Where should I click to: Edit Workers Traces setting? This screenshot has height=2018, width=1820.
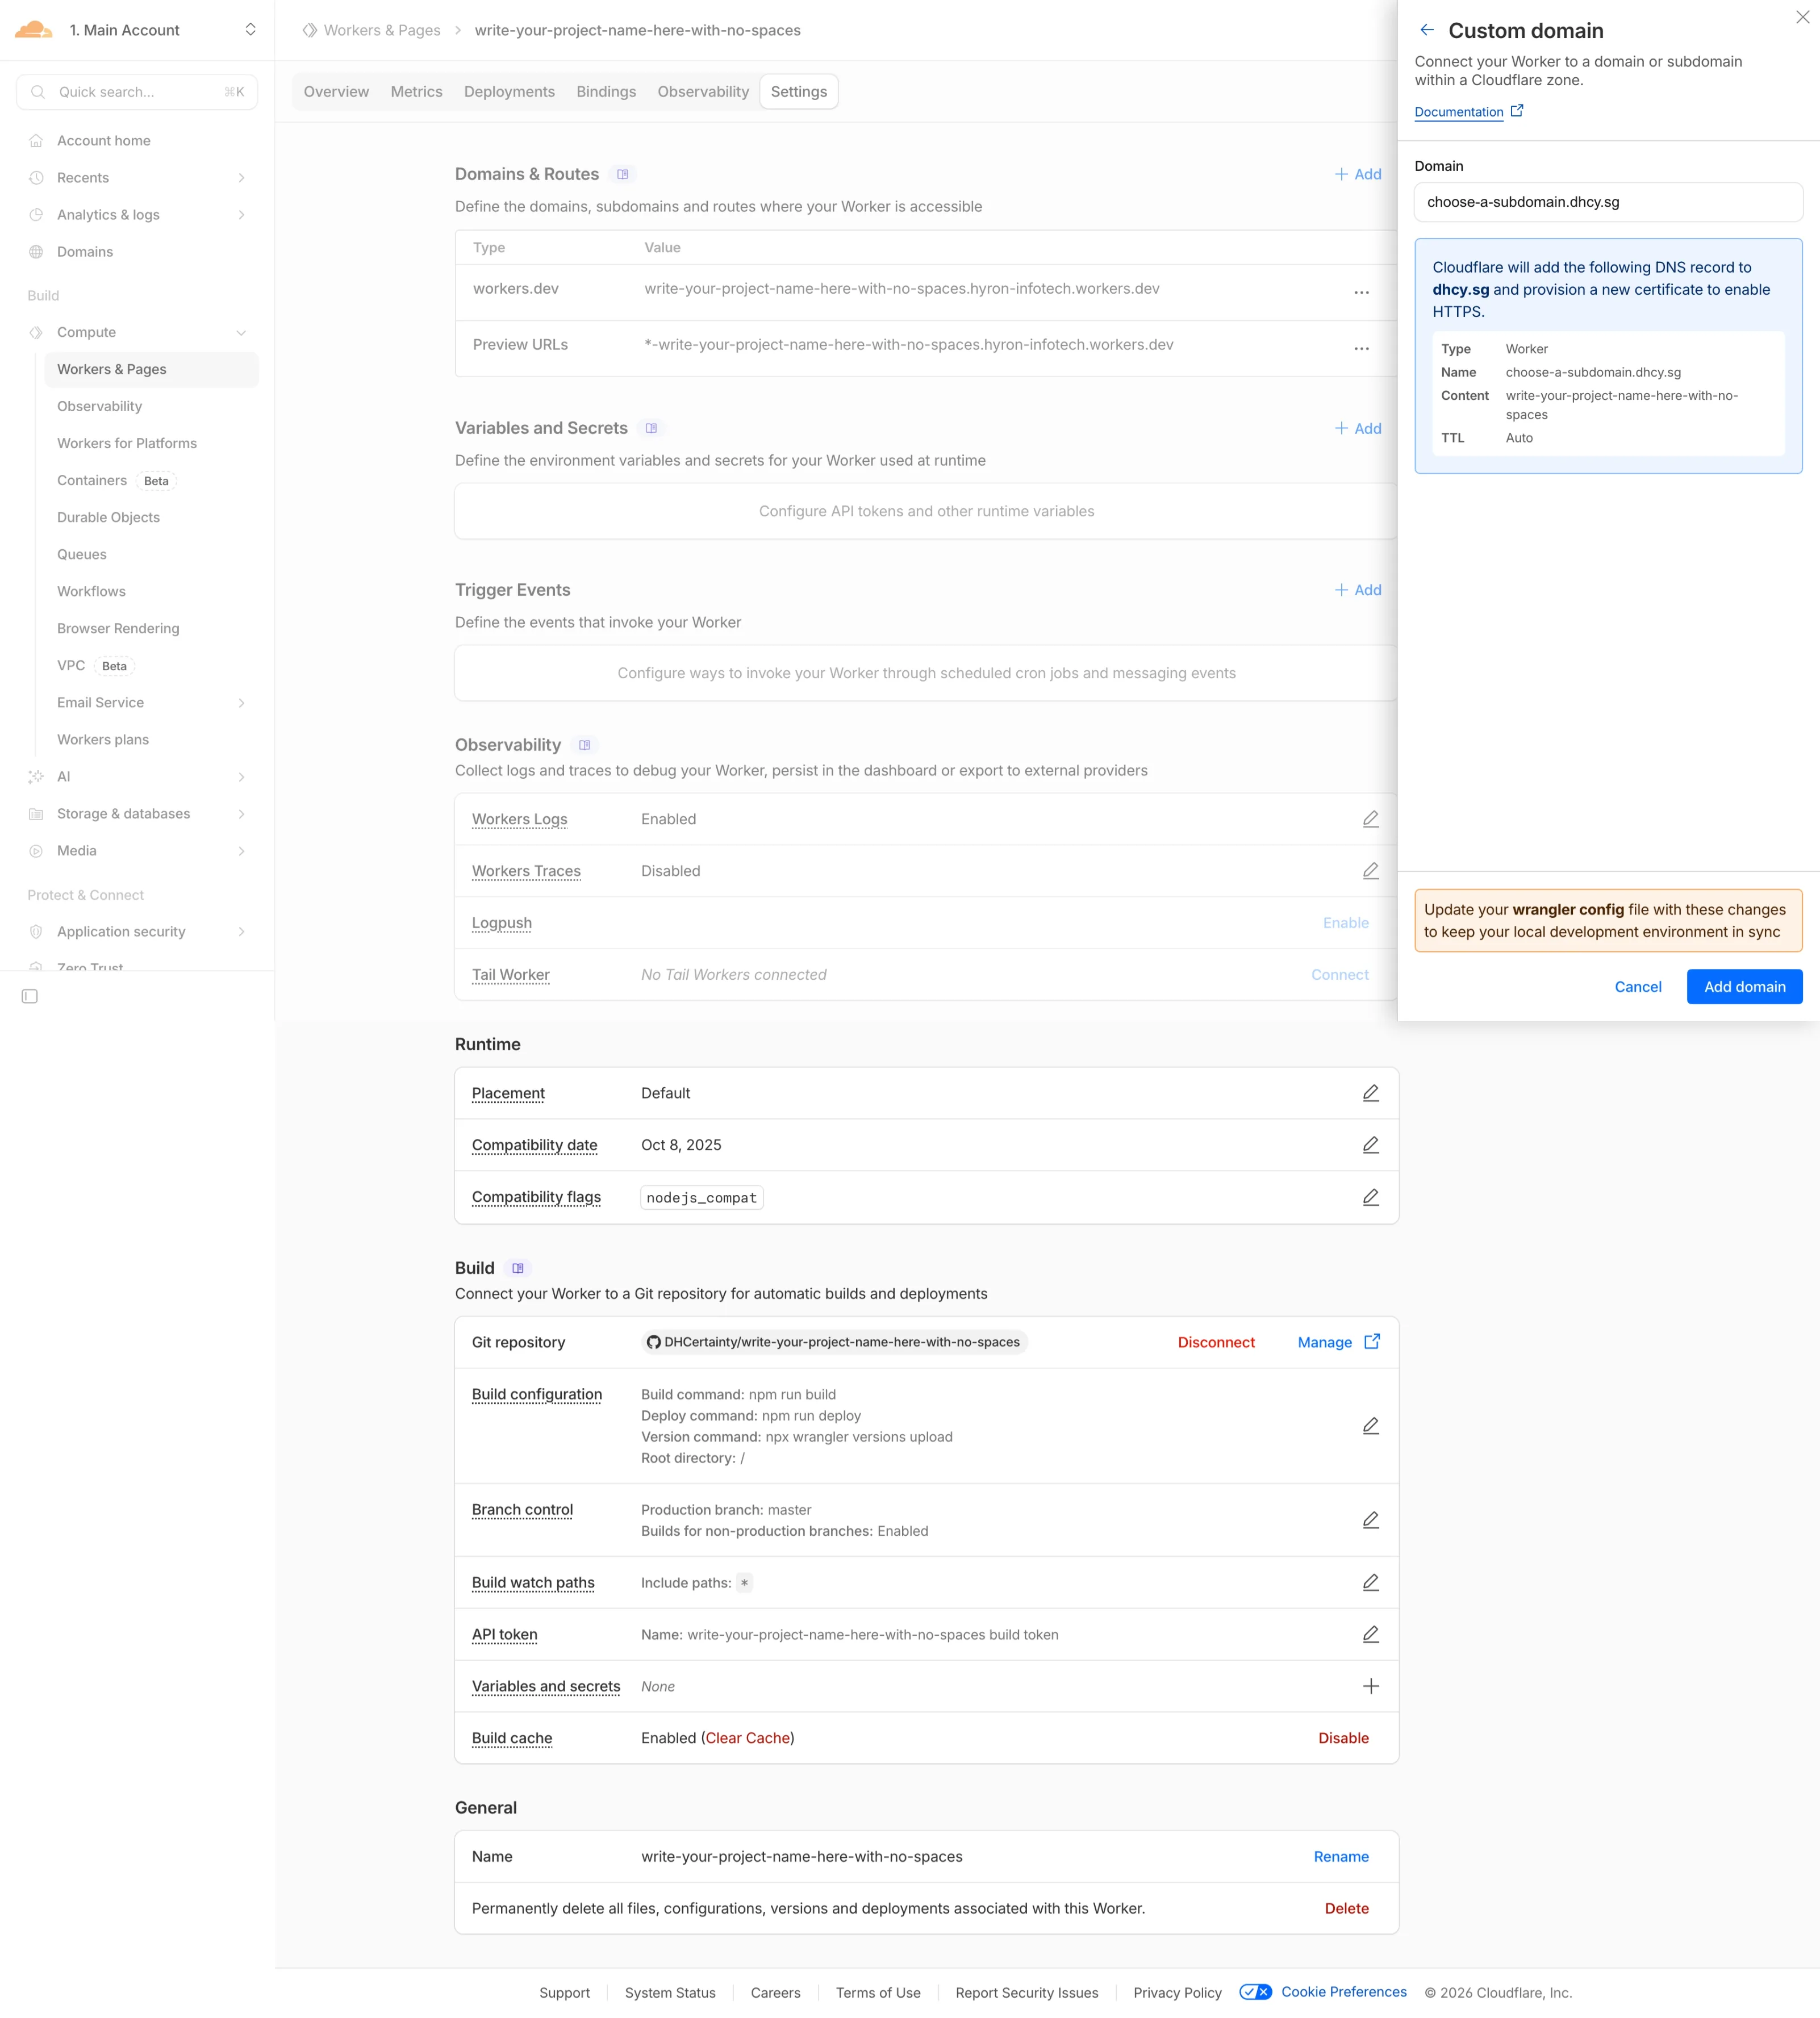pos(1371,872)
